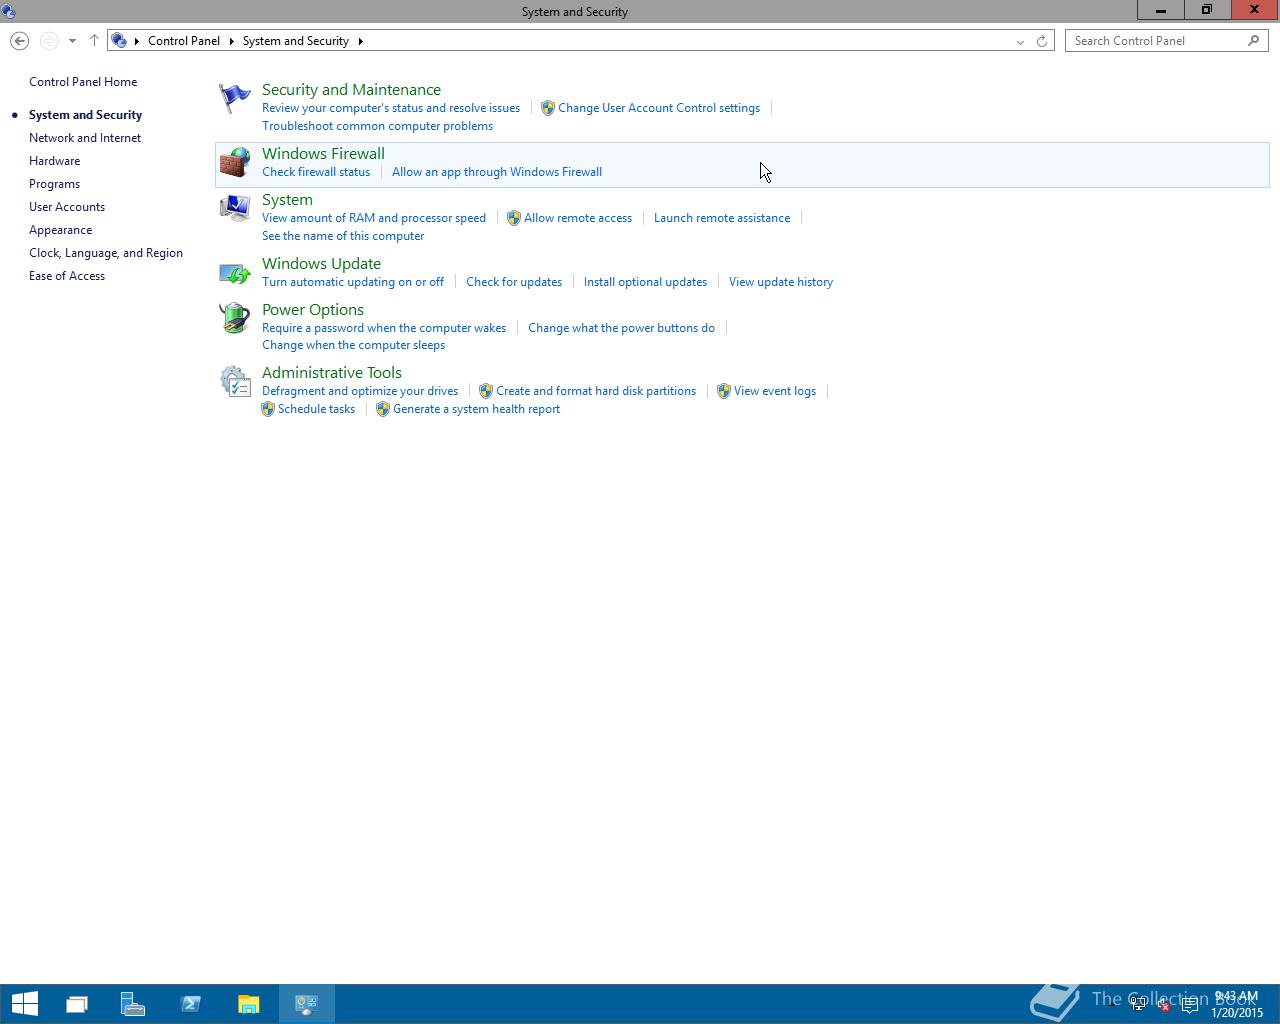Click Allow an app through Windows Firewall
The height and width of the screenshot is (1024, 1280).
click(497, 172)
